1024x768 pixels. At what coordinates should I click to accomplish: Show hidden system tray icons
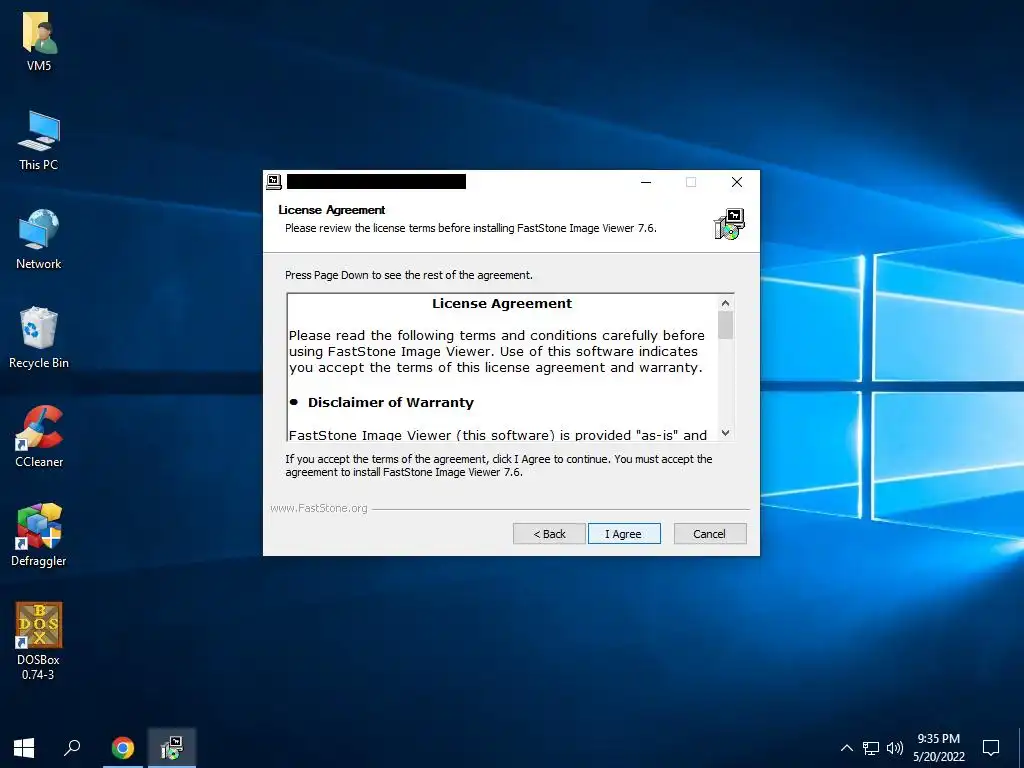point(846,748)
